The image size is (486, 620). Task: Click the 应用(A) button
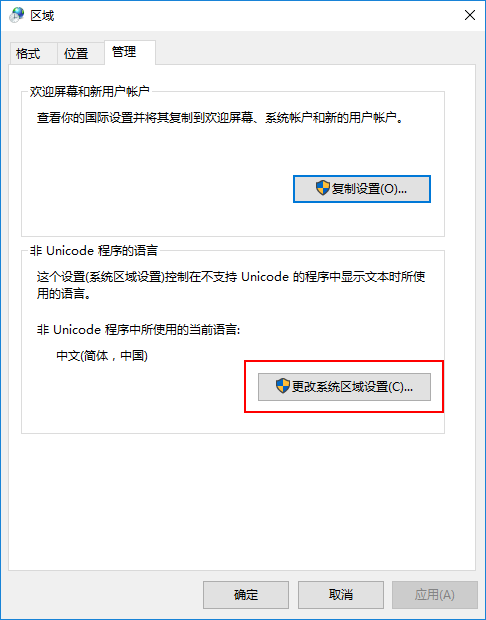[435, 594]
